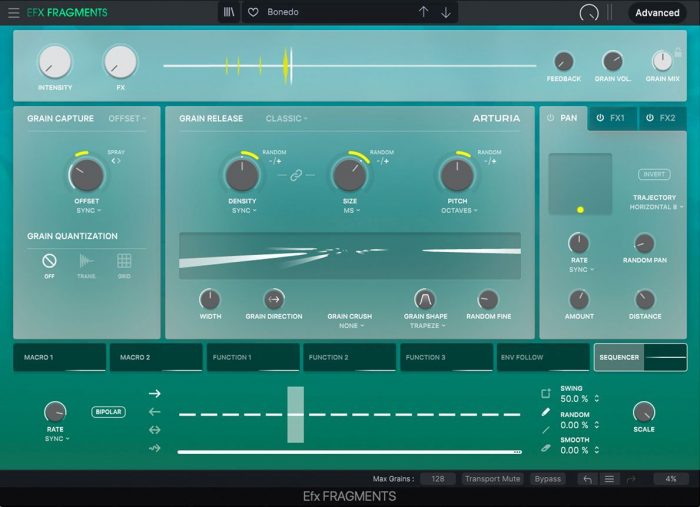Open the history list icon in the status bar
700x507 pixels.
tap(609, 479)
